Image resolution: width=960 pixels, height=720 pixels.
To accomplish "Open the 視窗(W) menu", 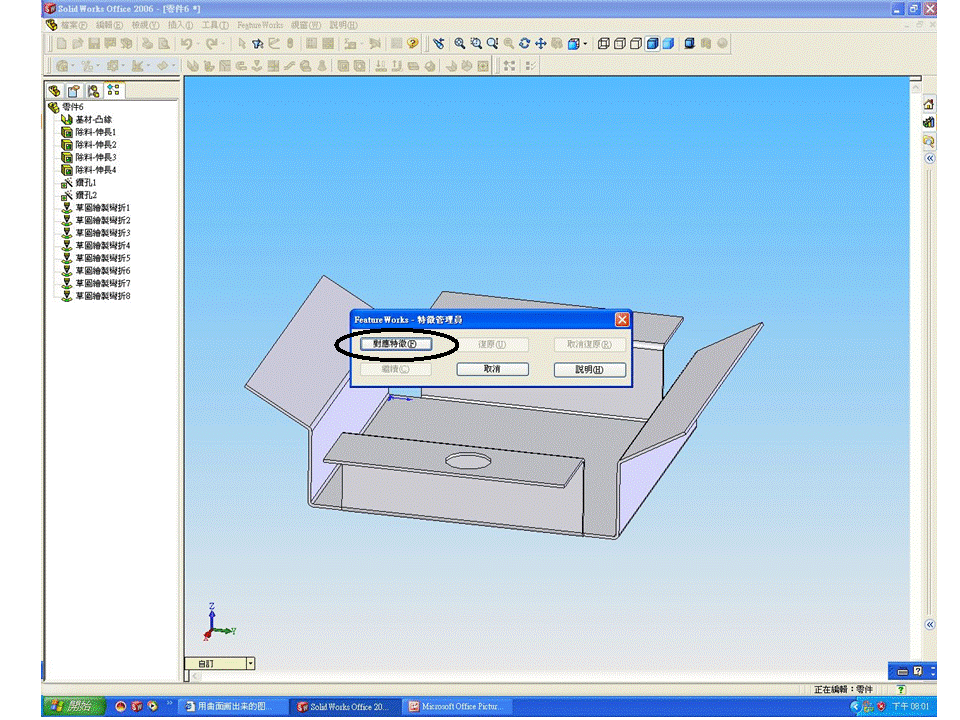I will coord(306,25).
